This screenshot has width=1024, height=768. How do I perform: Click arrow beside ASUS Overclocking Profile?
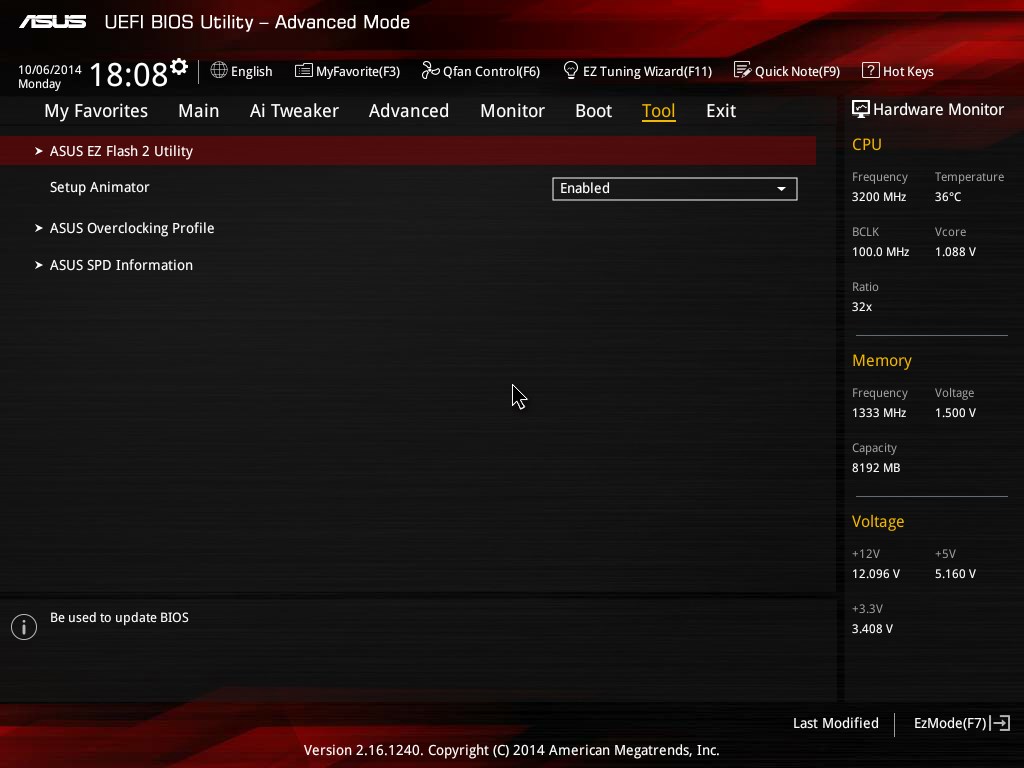39,228
